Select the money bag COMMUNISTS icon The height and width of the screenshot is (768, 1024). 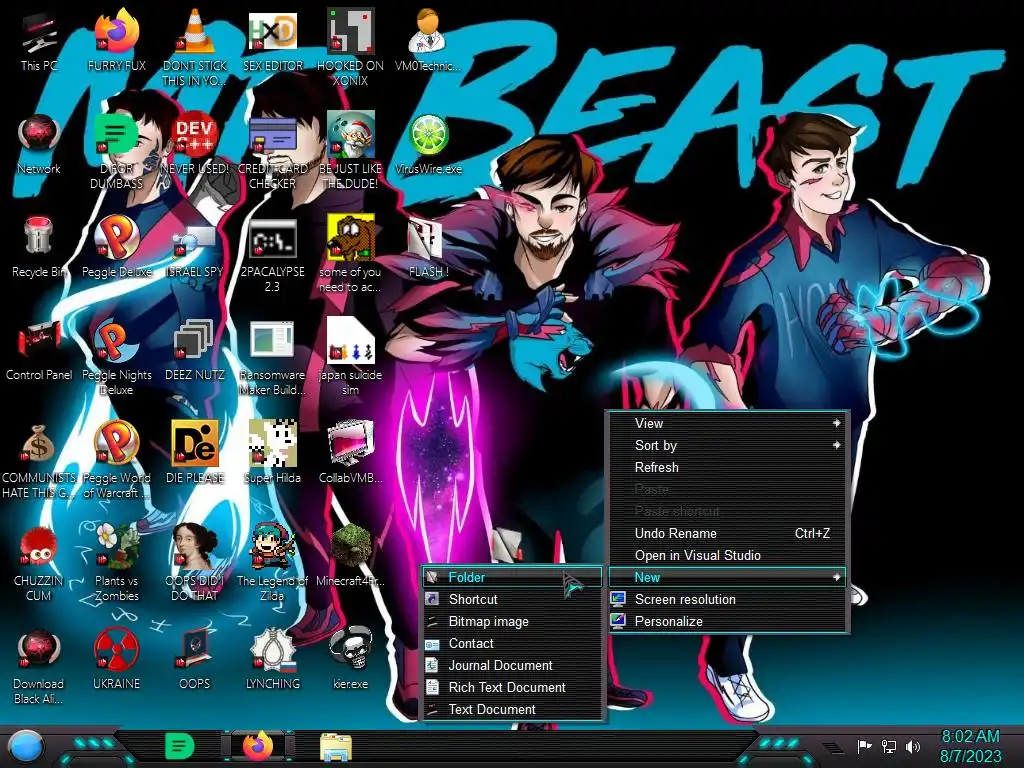pos(39,460)
